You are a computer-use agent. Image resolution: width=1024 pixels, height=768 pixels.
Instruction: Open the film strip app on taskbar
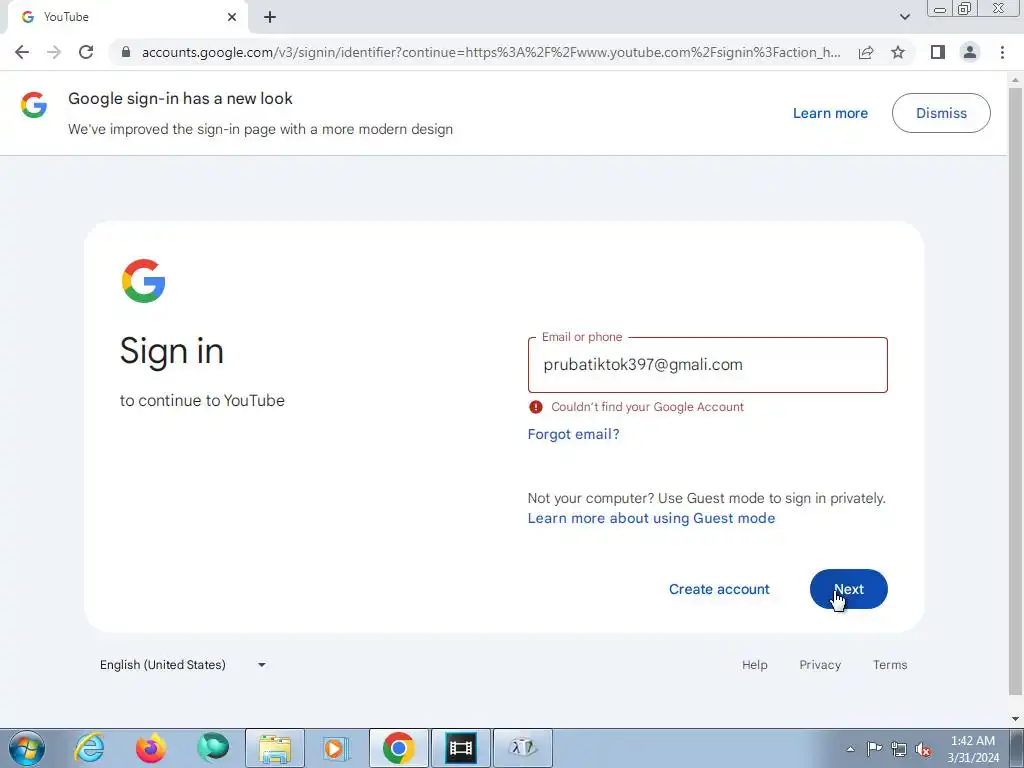(461, 748)
